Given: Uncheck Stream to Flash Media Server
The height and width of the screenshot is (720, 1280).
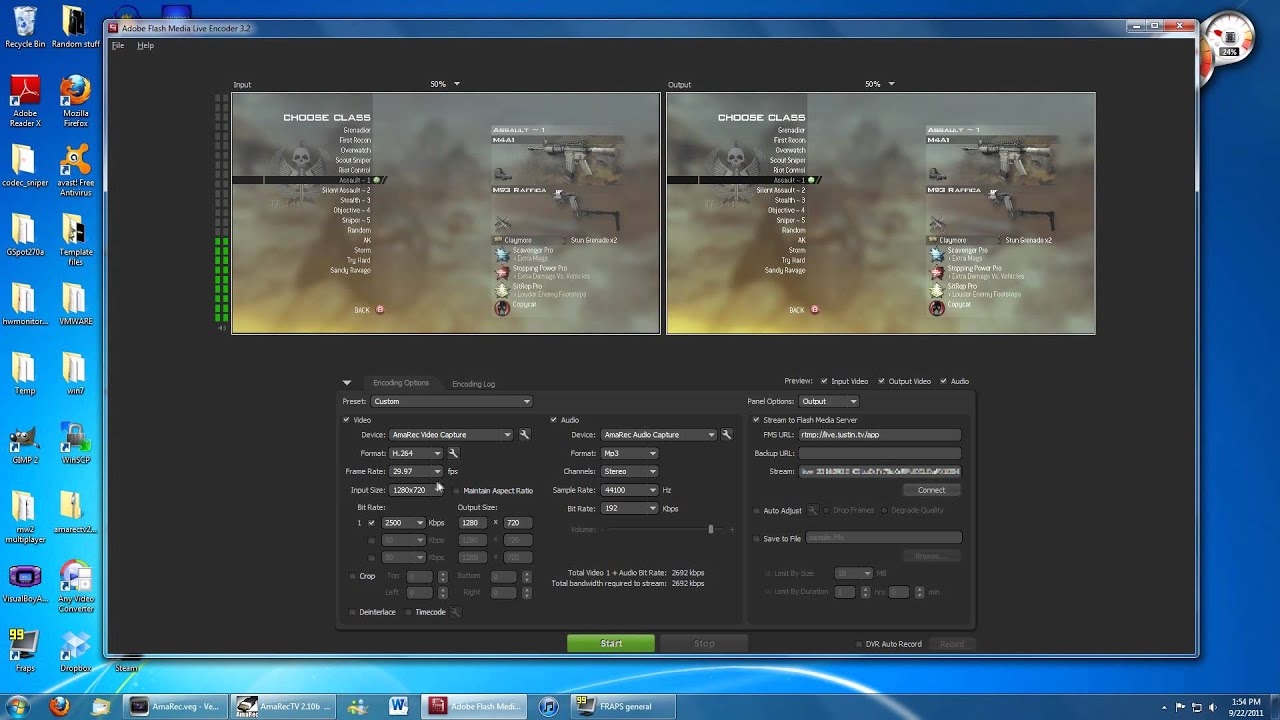Looking at the screenshot, I should tap(756, 420).
